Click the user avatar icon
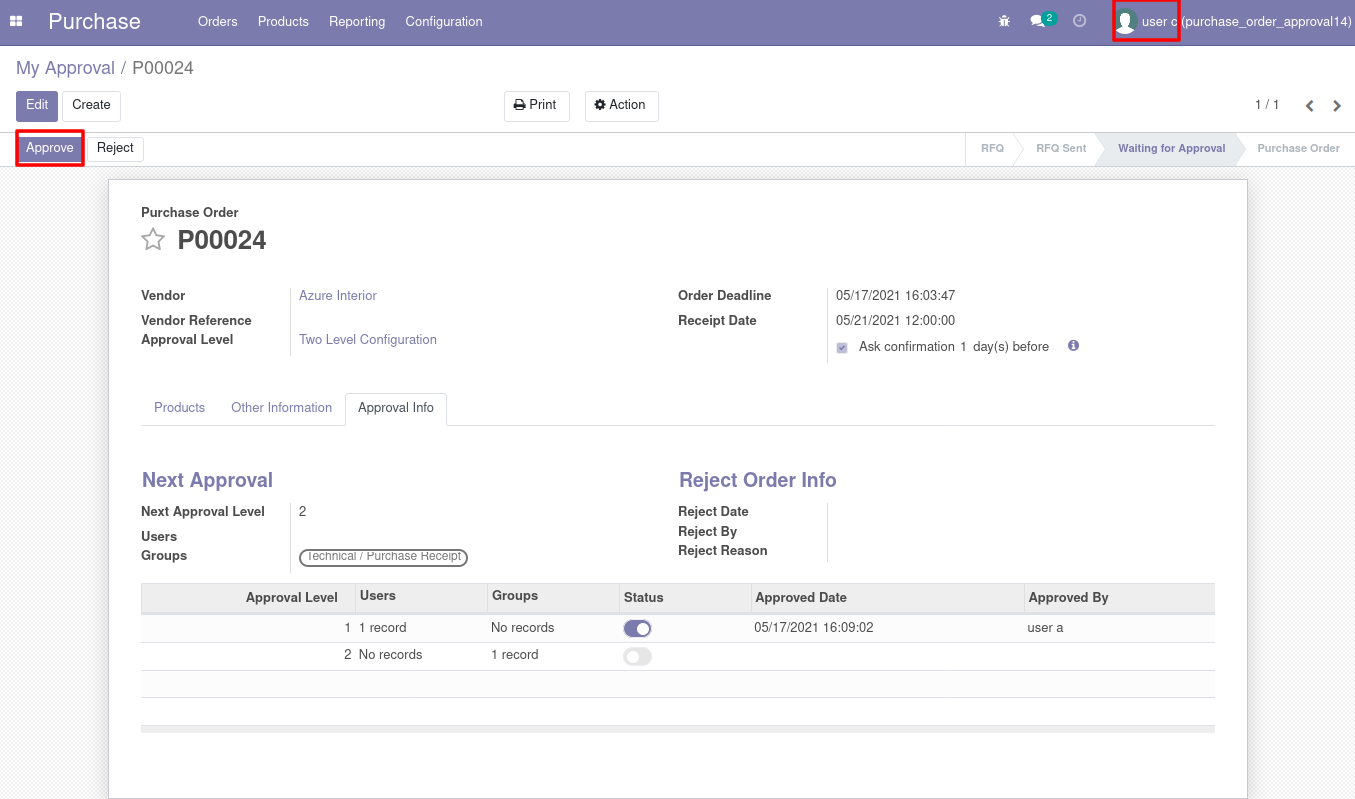The height and width of the screenshot is (799, 1355). (x=1126, y=22)
